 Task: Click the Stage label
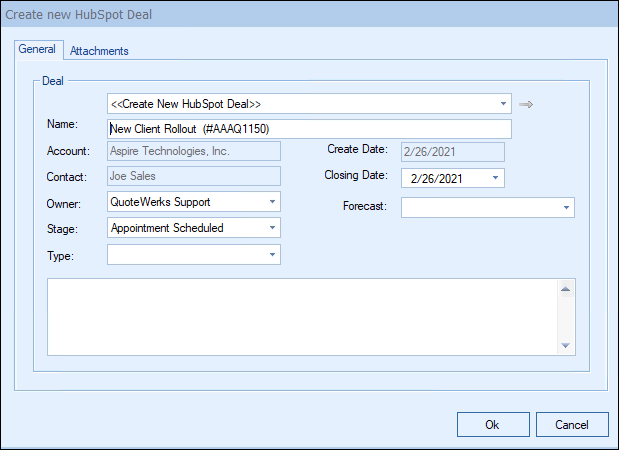62,229
